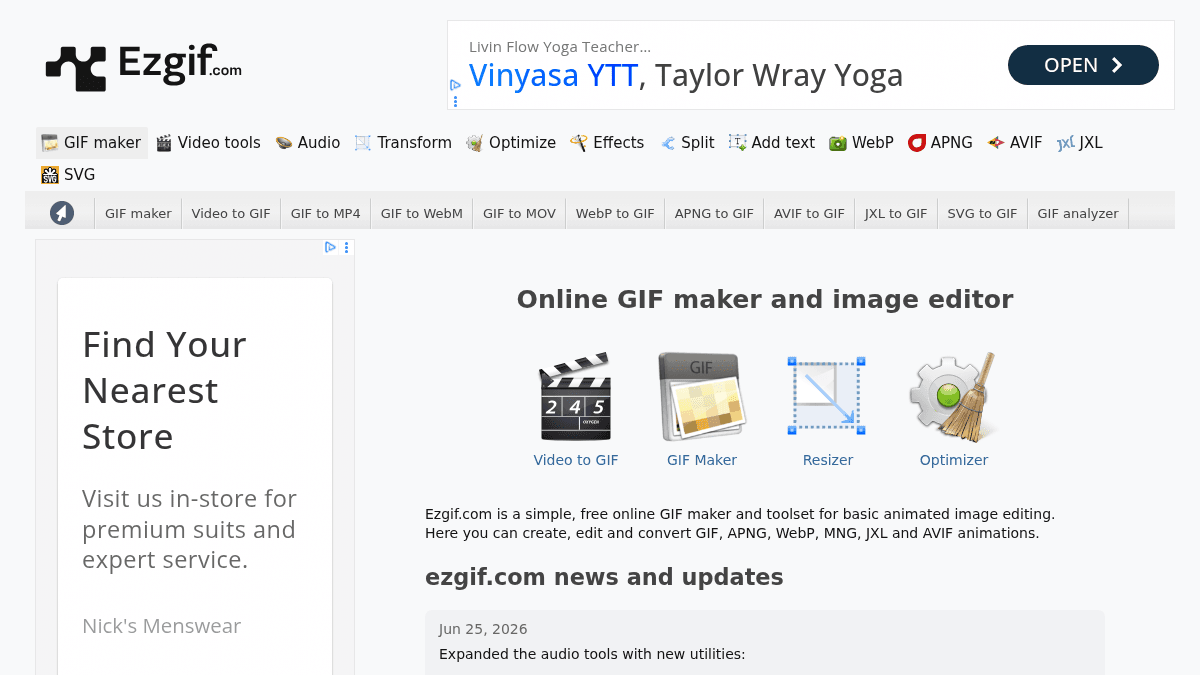Click the Add text icon in menu
The width and height of the screenshot is (1200, 675).
click(738, 143)
